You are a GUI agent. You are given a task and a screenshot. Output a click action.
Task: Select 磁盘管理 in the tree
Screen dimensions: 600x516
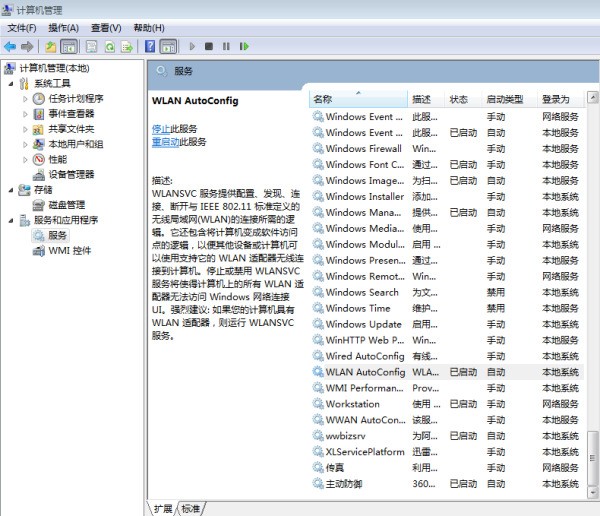[x=67, y=205]
